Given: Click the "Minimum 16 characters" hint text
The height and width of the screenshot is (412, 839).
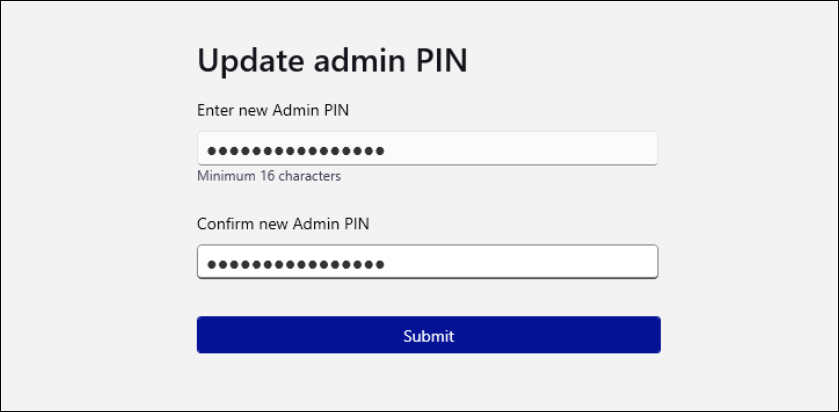Looking at the screenshot, I should click(x=269, y=177).
